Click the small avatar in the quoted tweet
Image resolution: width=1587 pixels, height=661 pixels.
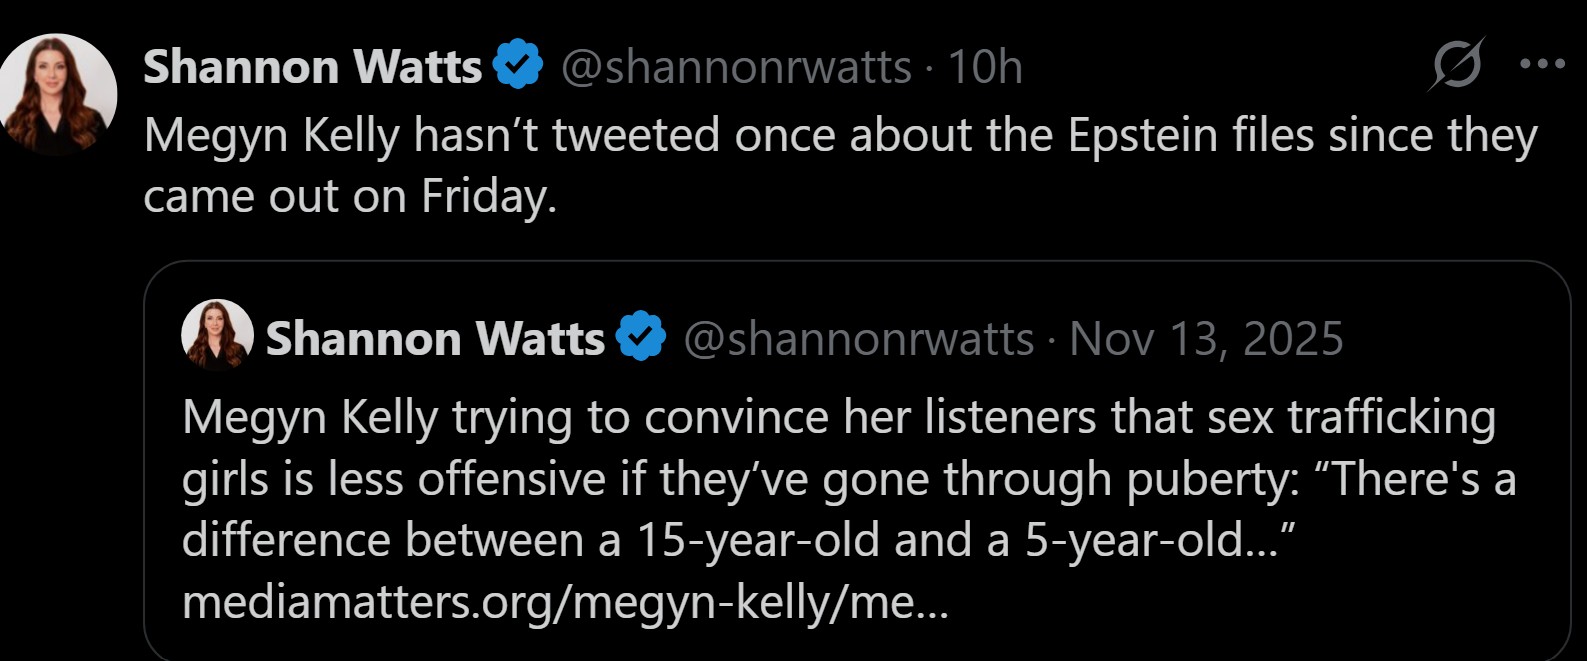(216, 335)
